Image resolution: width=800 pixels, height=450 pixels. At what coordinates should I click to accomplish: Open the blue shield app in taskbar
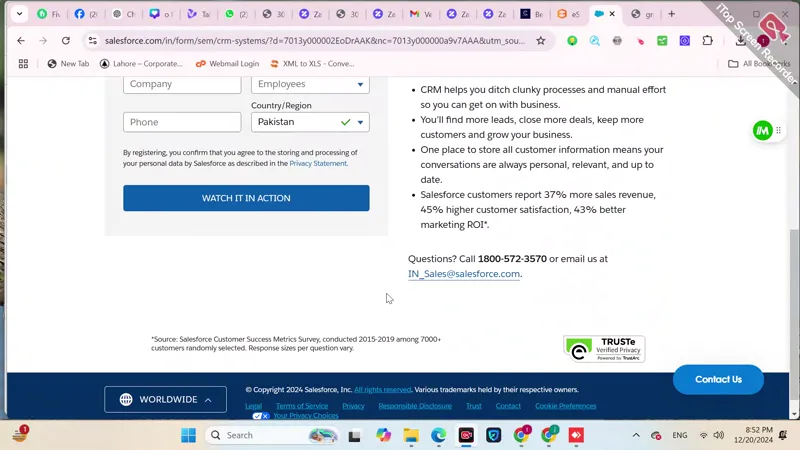(493, 435)
